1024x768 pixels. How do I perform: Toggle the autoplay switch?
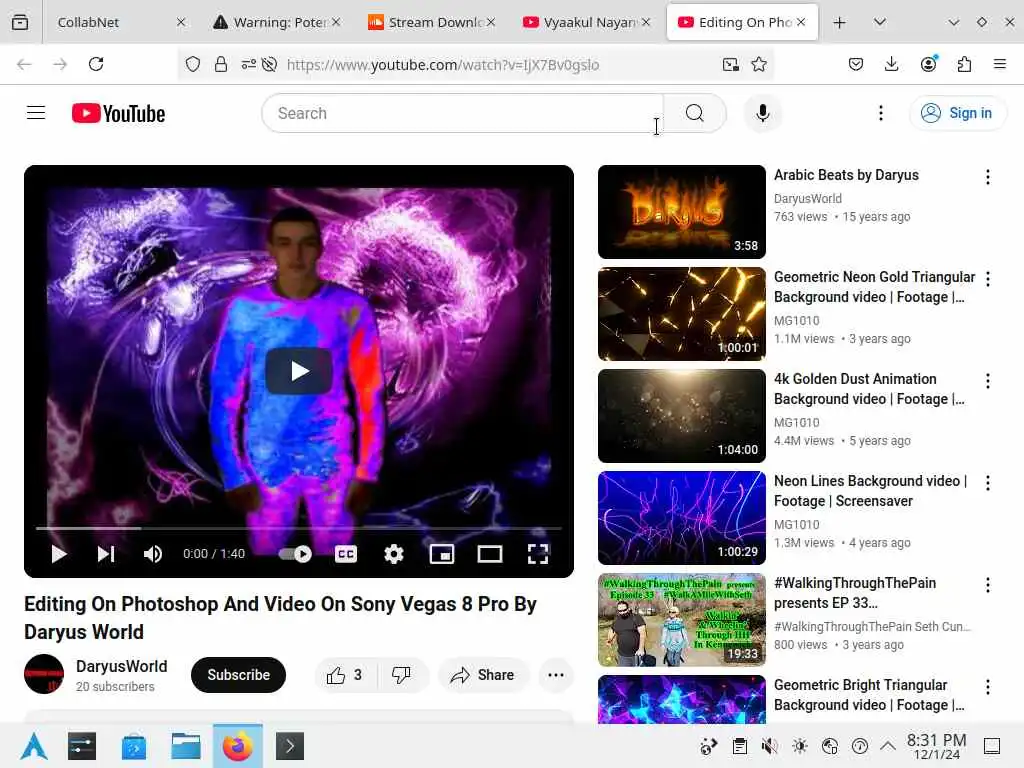295,554
